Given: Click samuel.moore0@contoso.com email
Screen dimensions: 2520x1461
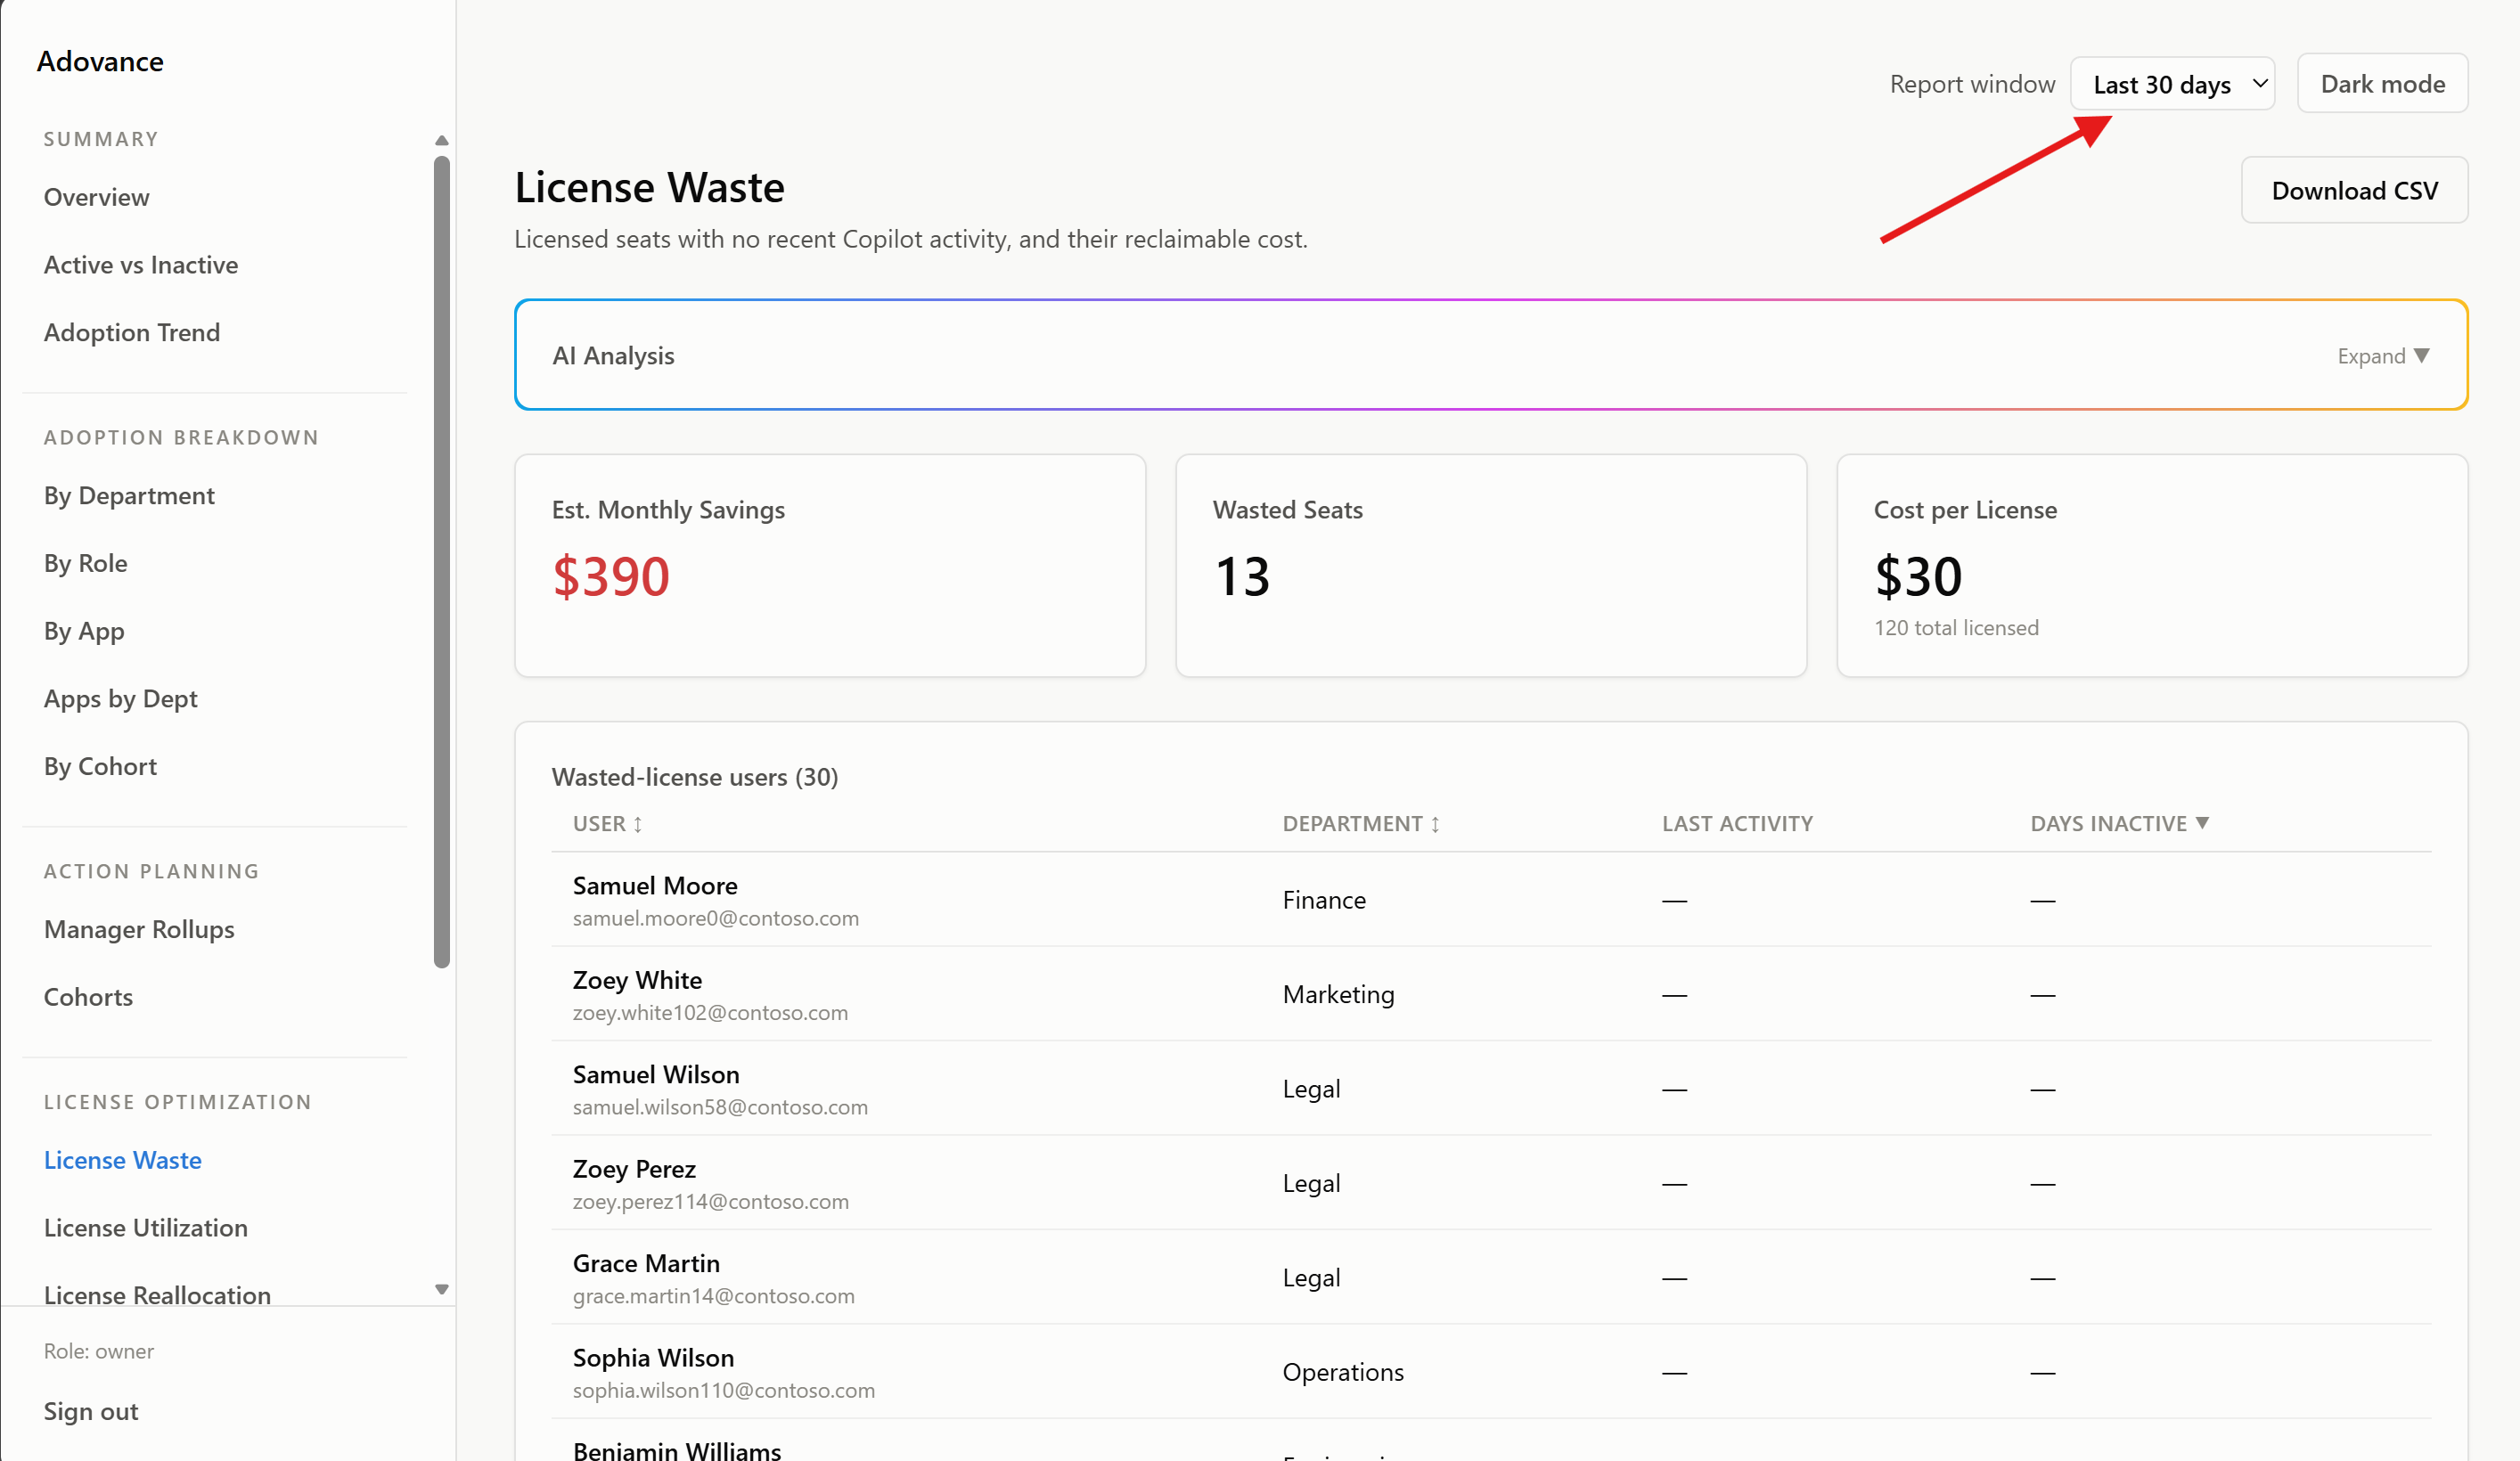Looking at the screenshot, I should 716,918.
